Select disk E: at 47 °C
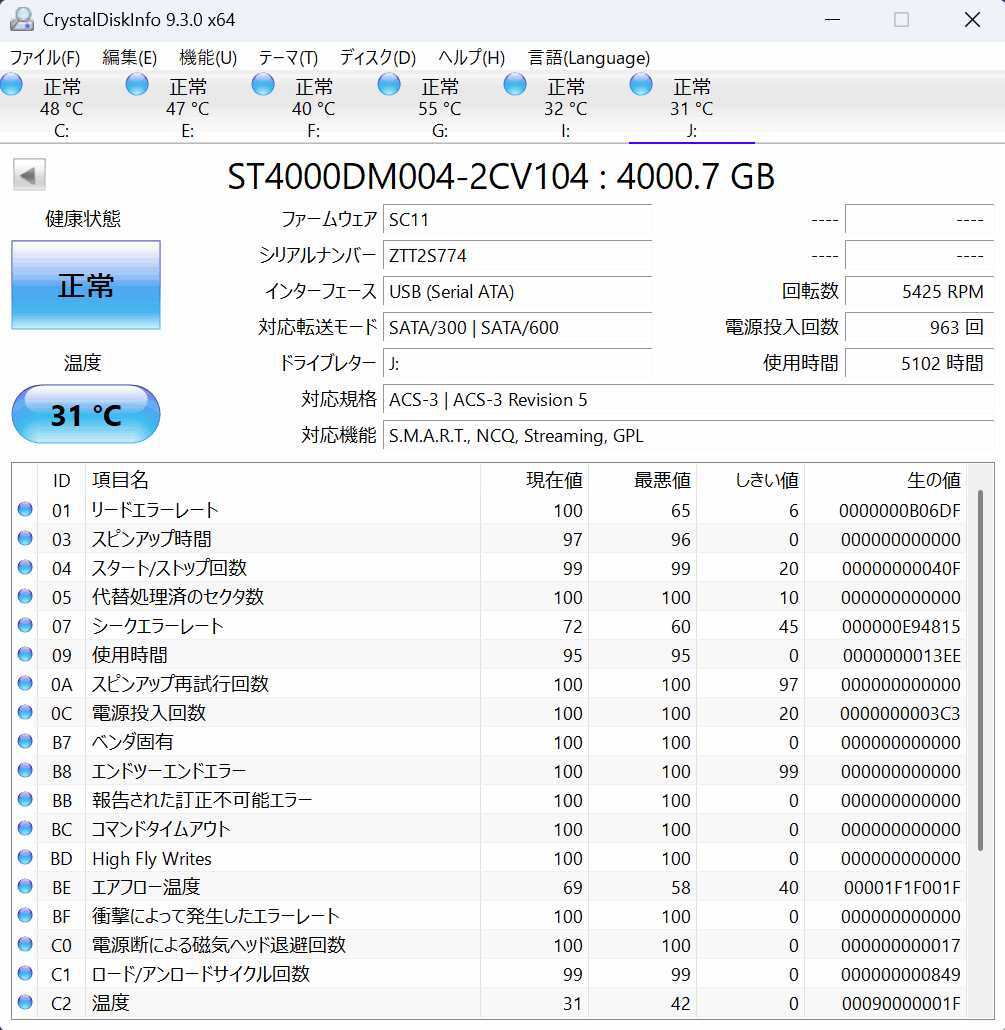The width and height of the screenshot is (1005, 1030). pyautogui.click(x=188, y=106)
